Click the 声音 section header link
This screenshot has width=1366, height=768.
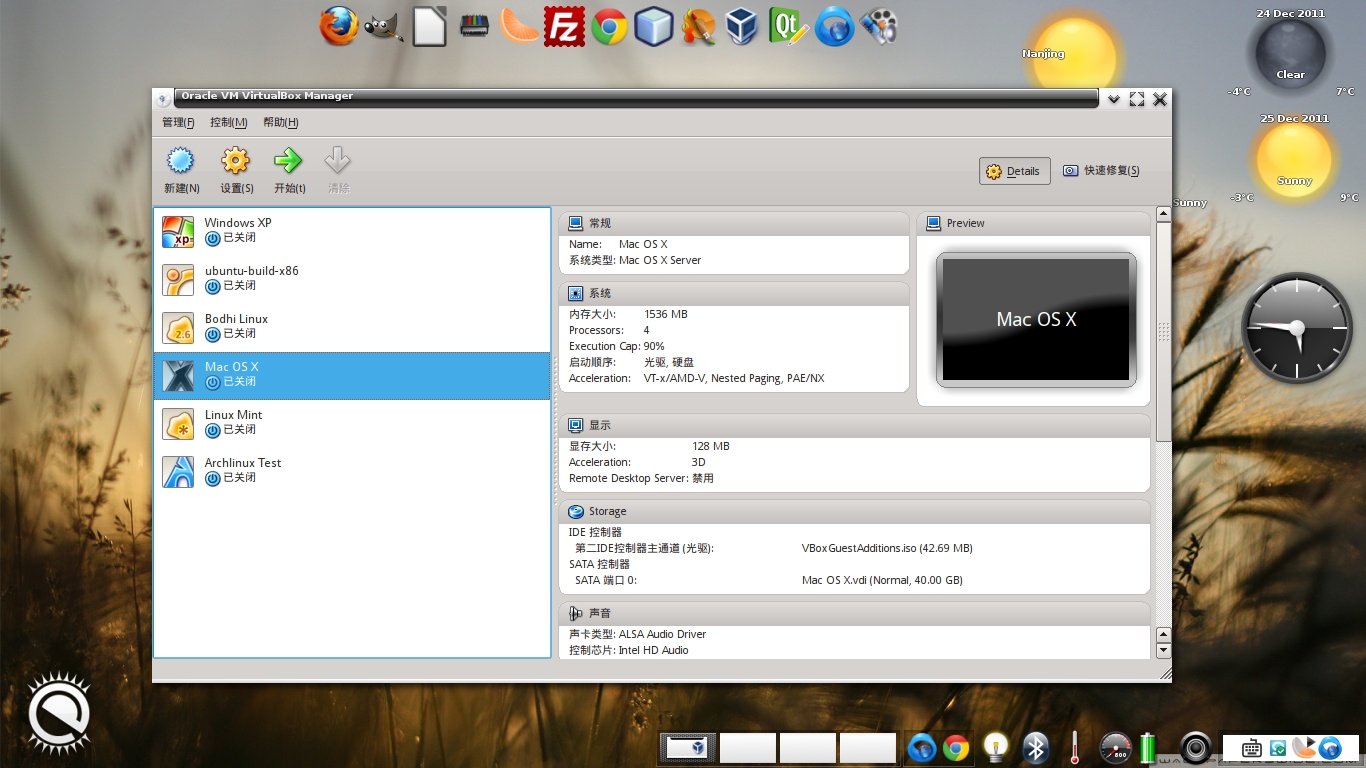pos(599,613)
